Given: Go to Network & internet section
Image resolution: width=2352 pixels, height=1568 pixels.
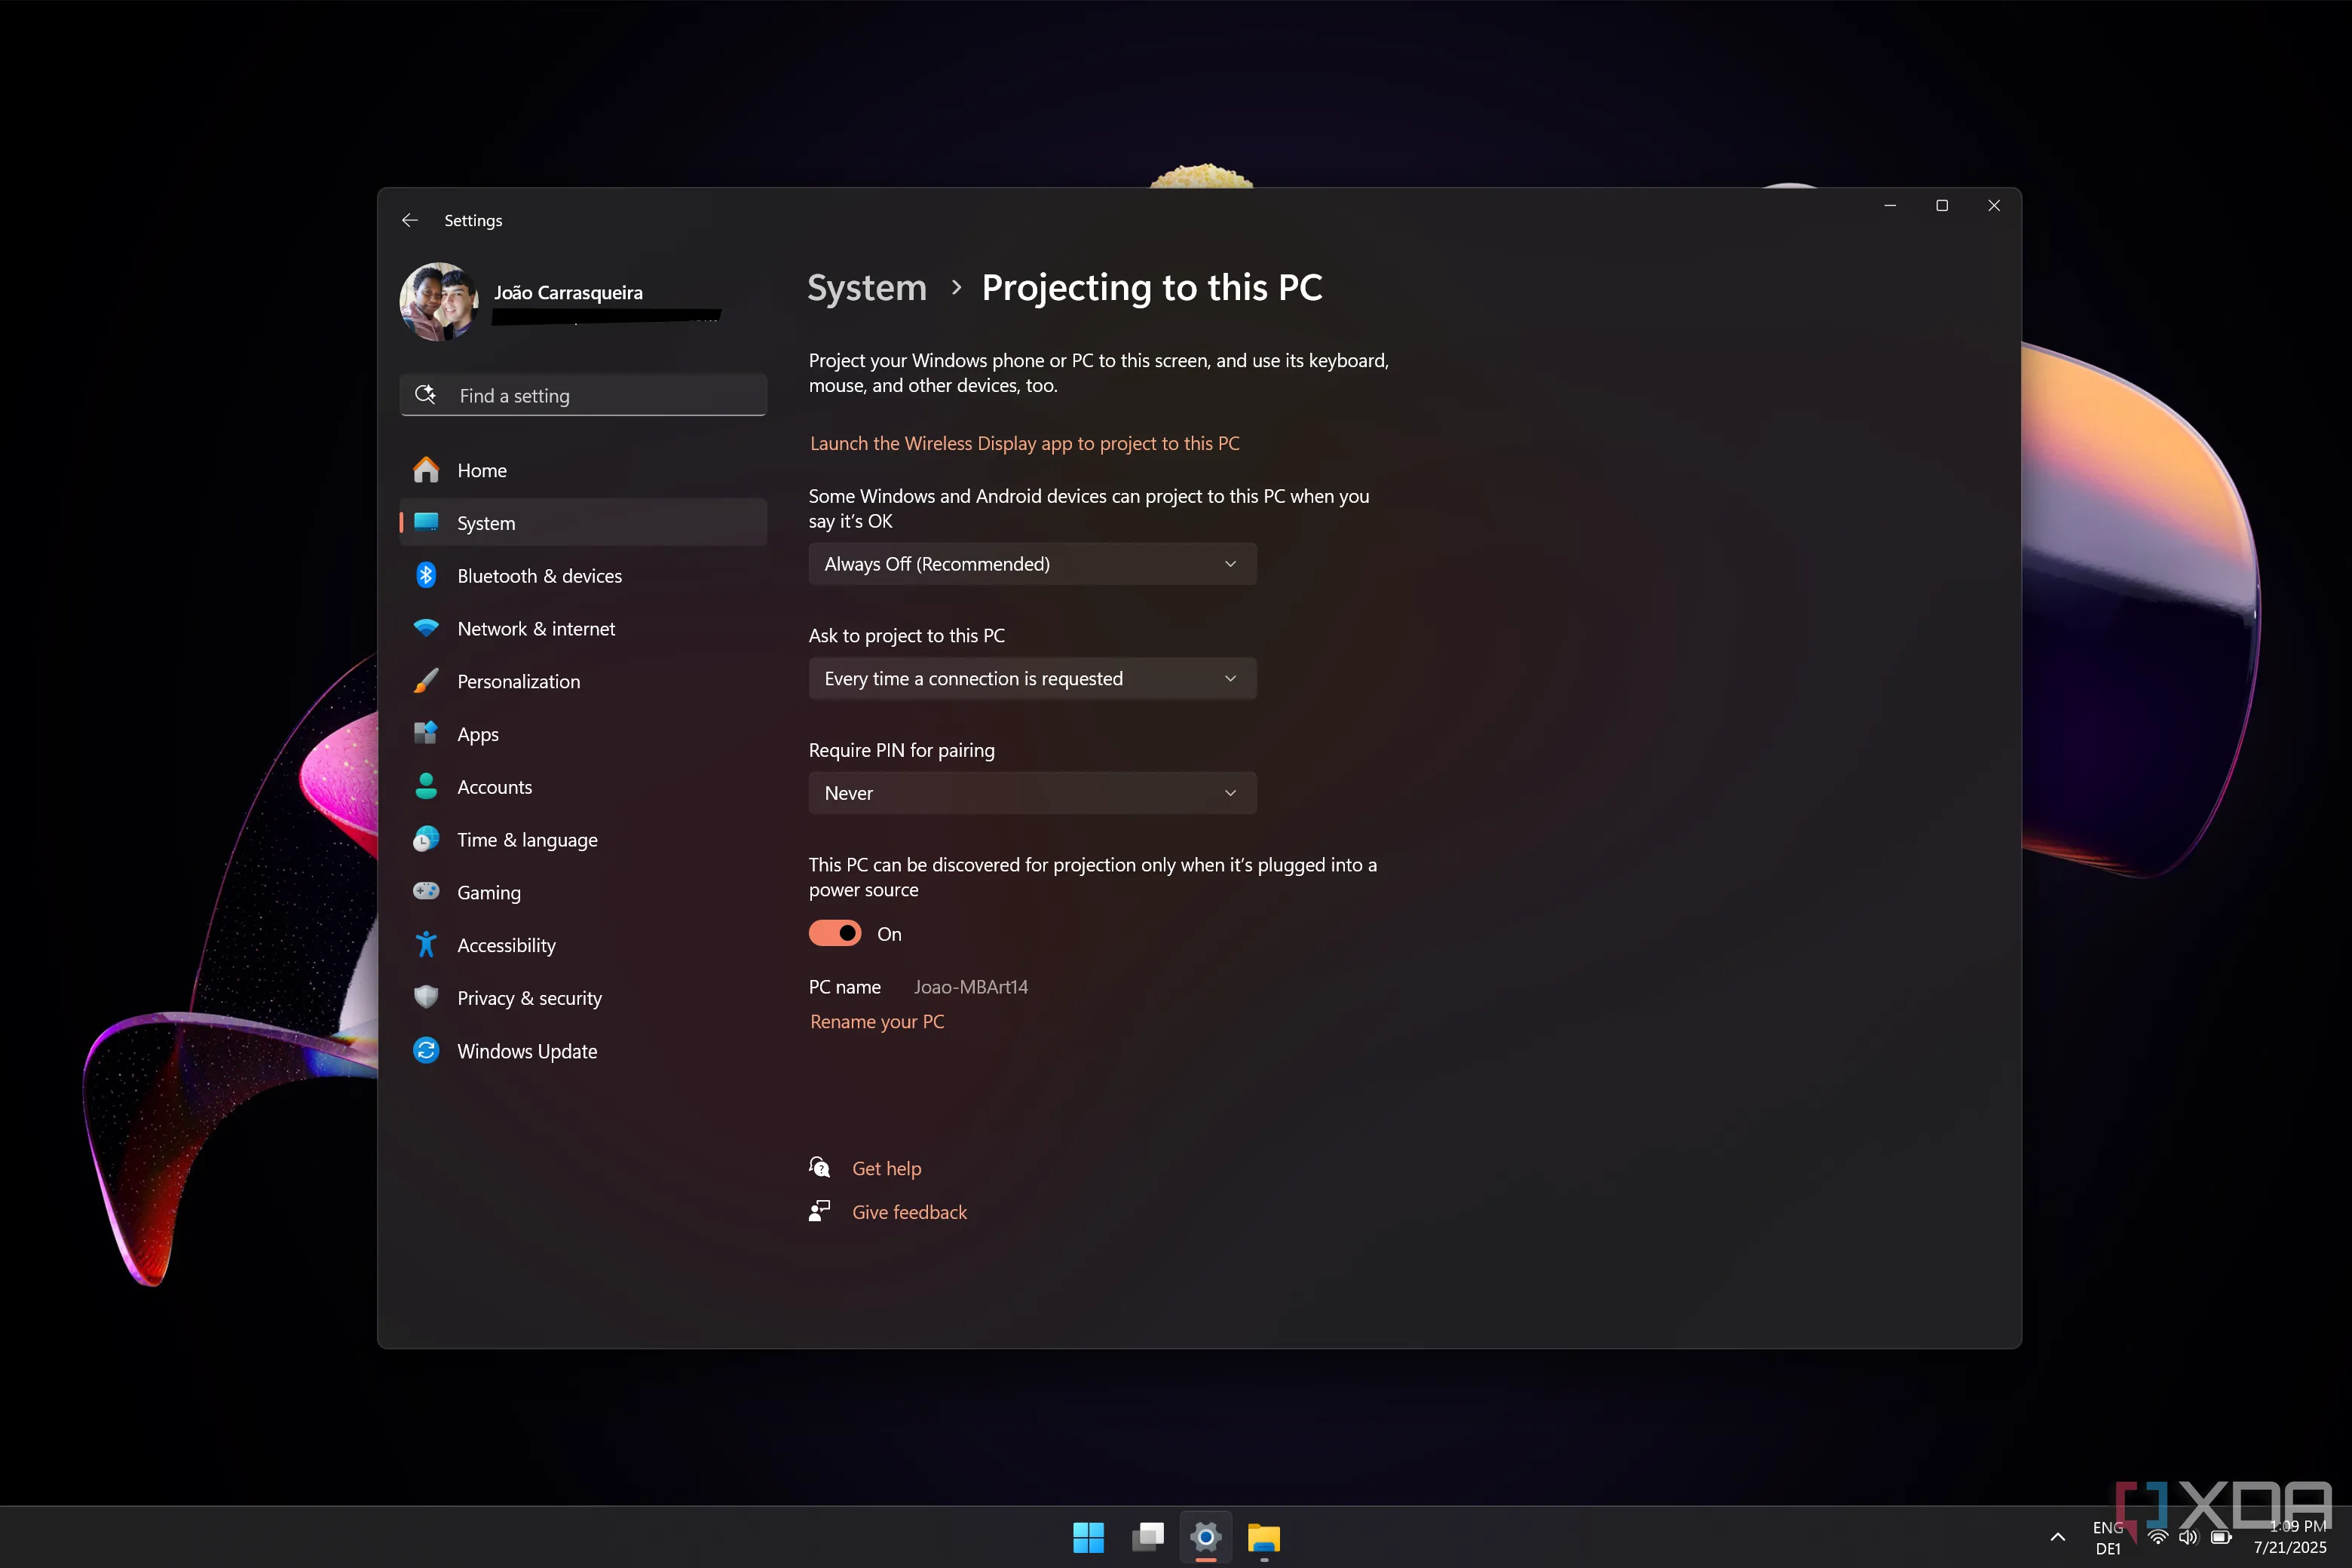Looking at the screenshot, I should [535, 629].
